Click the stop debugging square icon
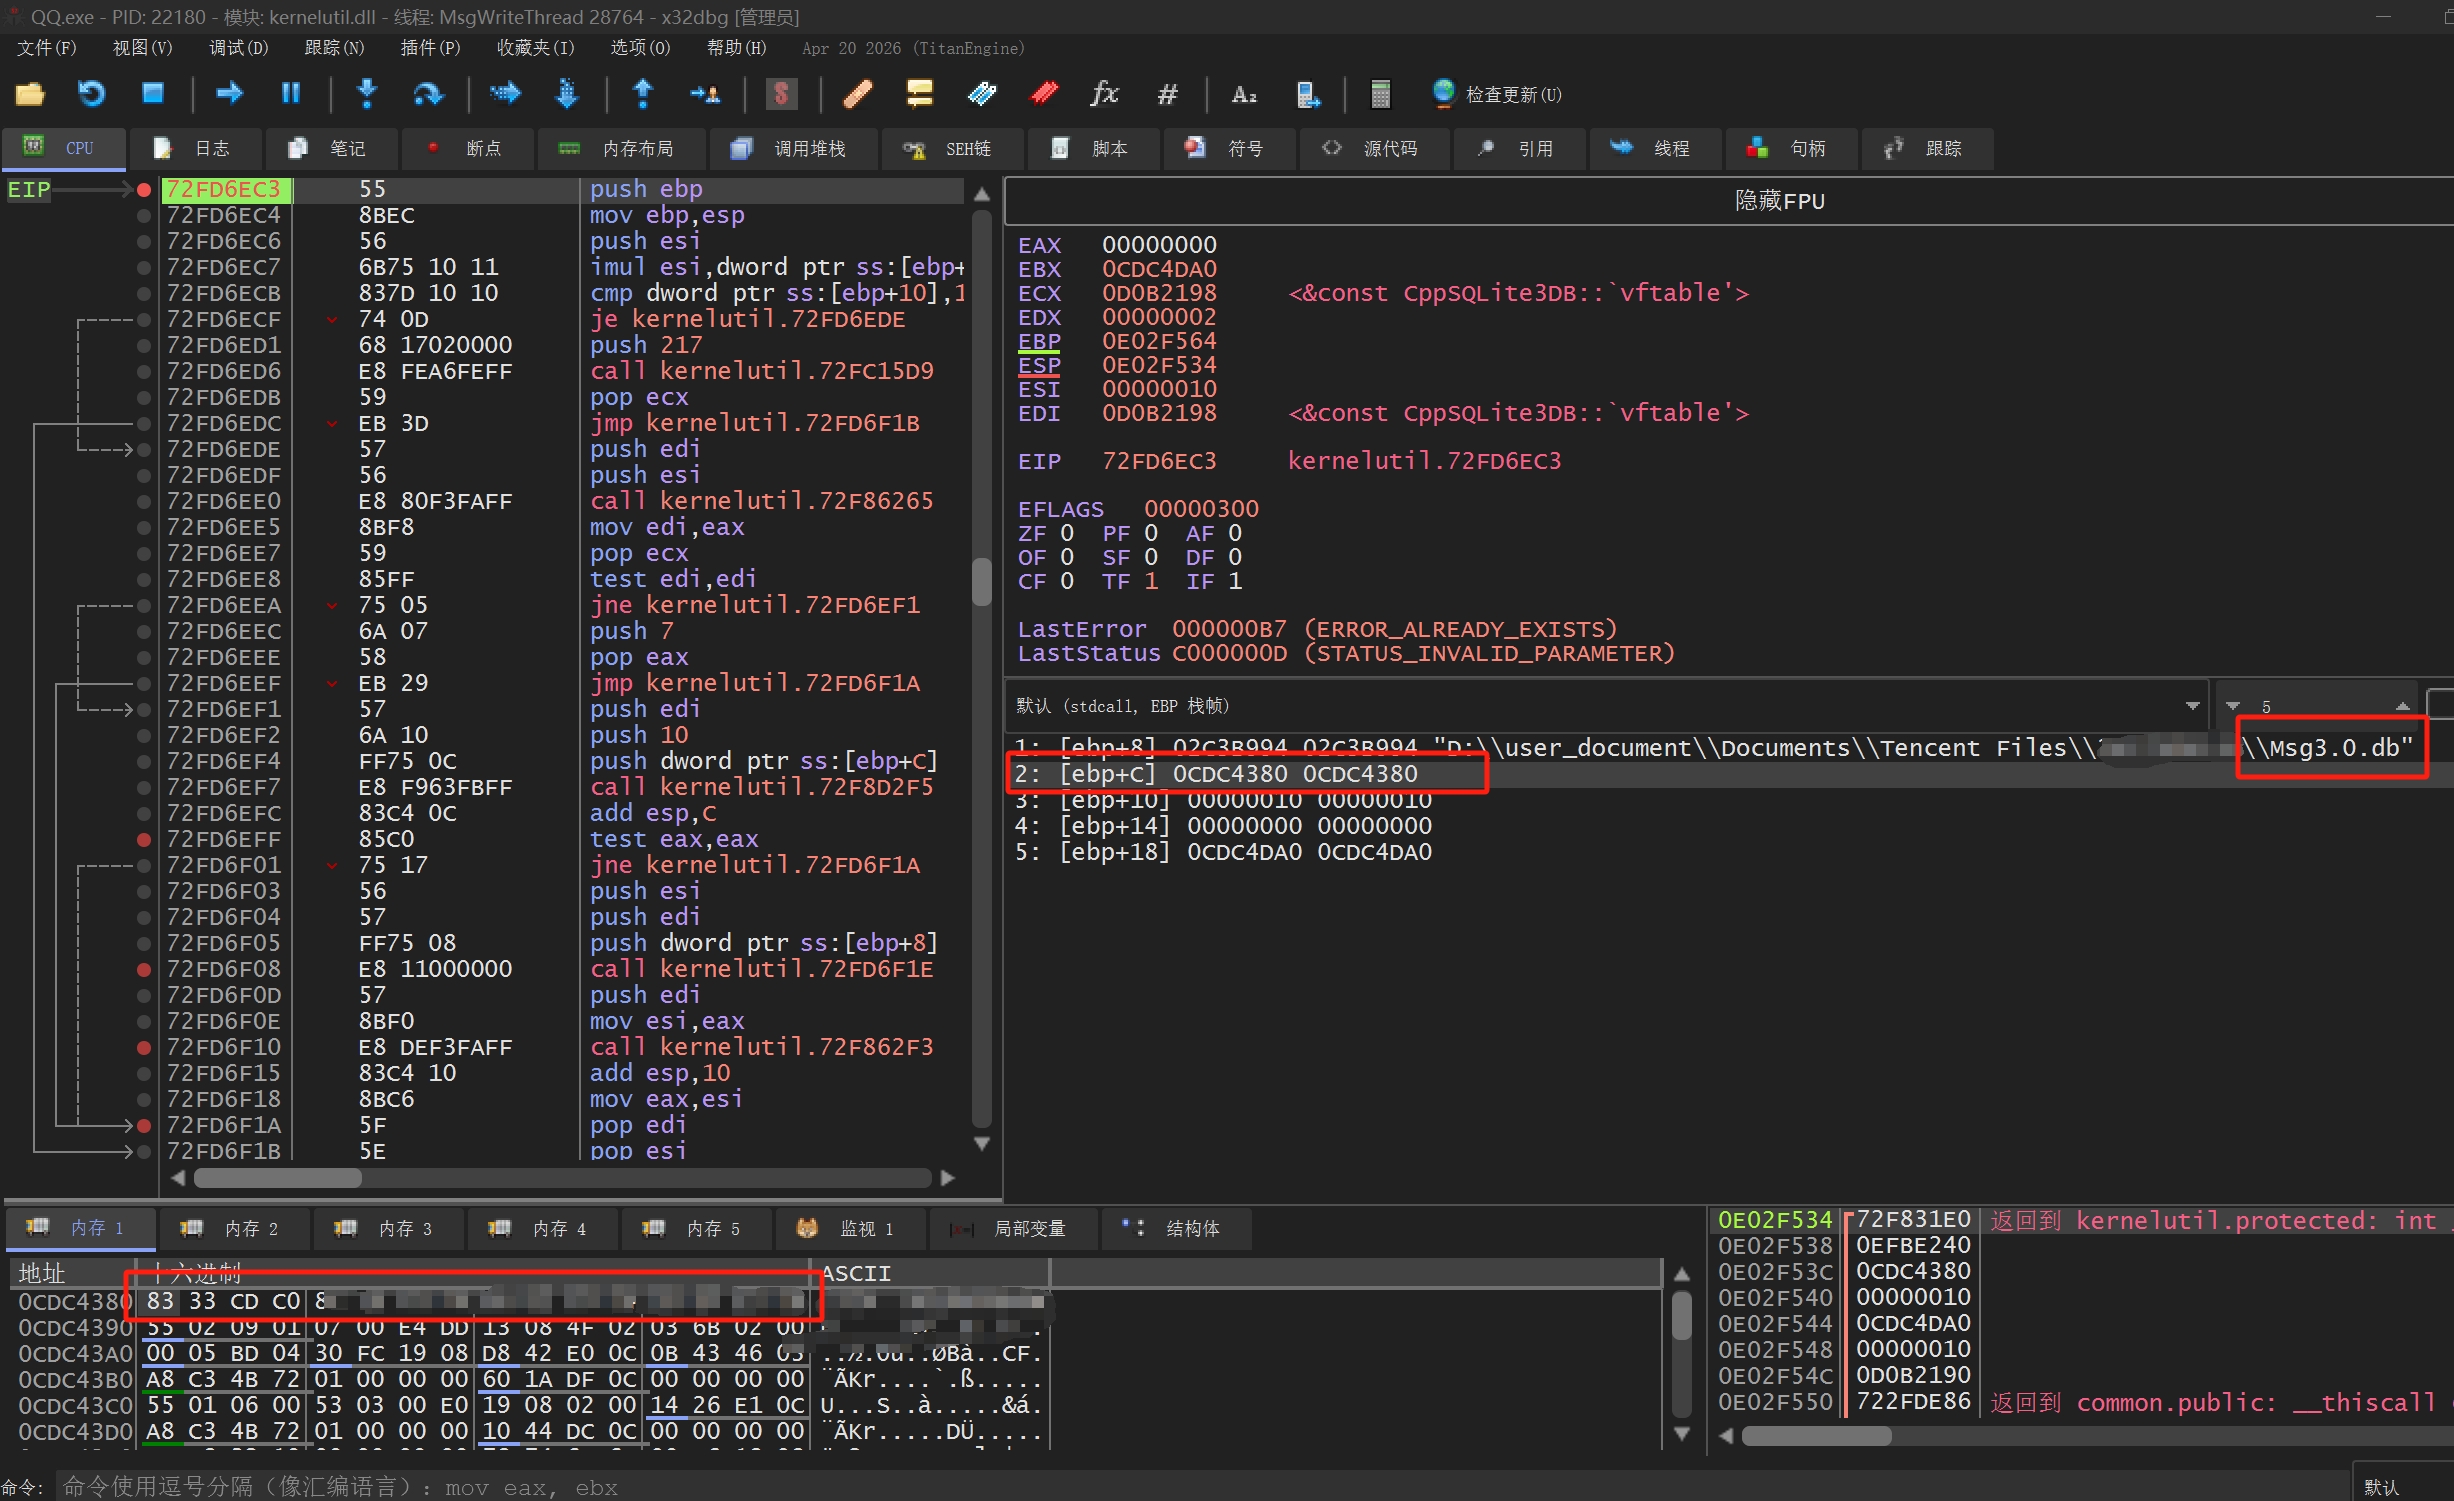This screenshot has height=1501, width=2454. click(153, 94)
